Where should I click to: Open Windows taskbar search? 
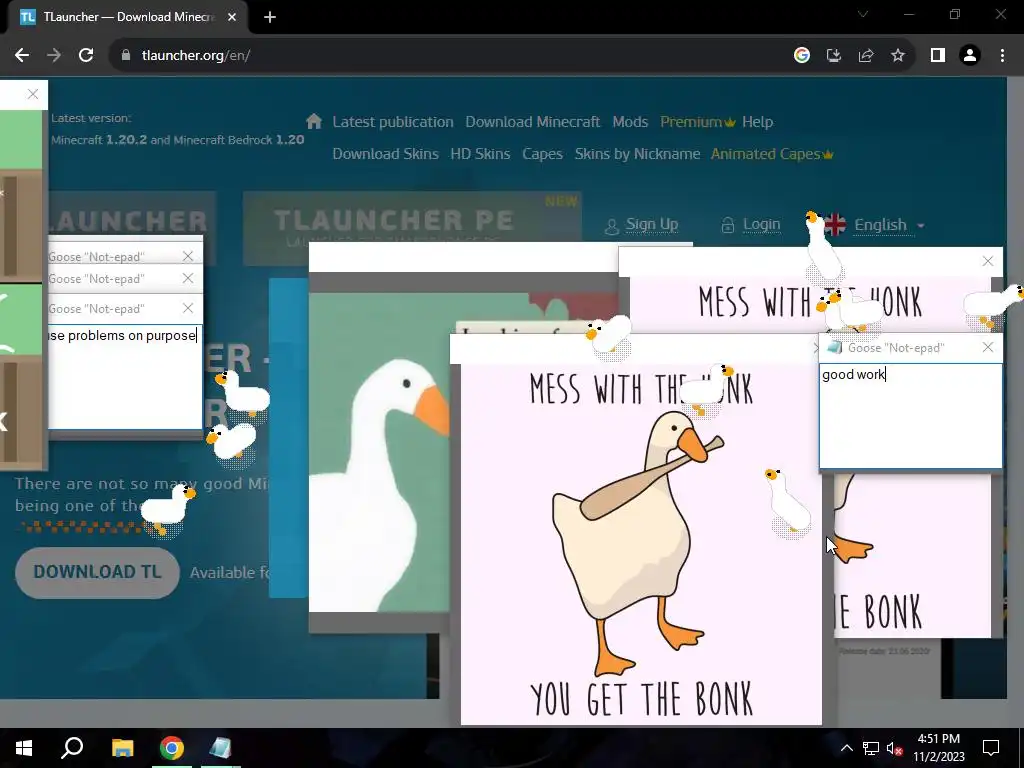72,748
